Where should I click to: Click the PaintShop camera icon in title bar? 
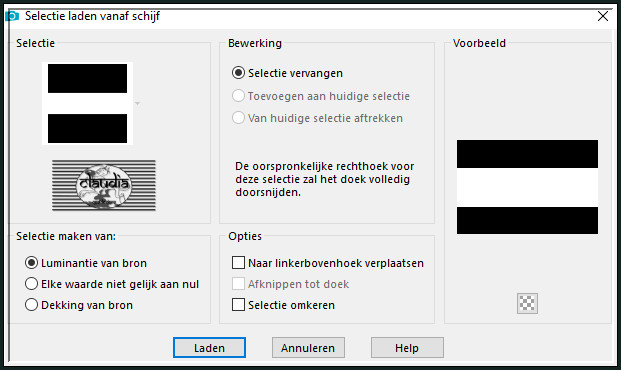tap(12, 16)
